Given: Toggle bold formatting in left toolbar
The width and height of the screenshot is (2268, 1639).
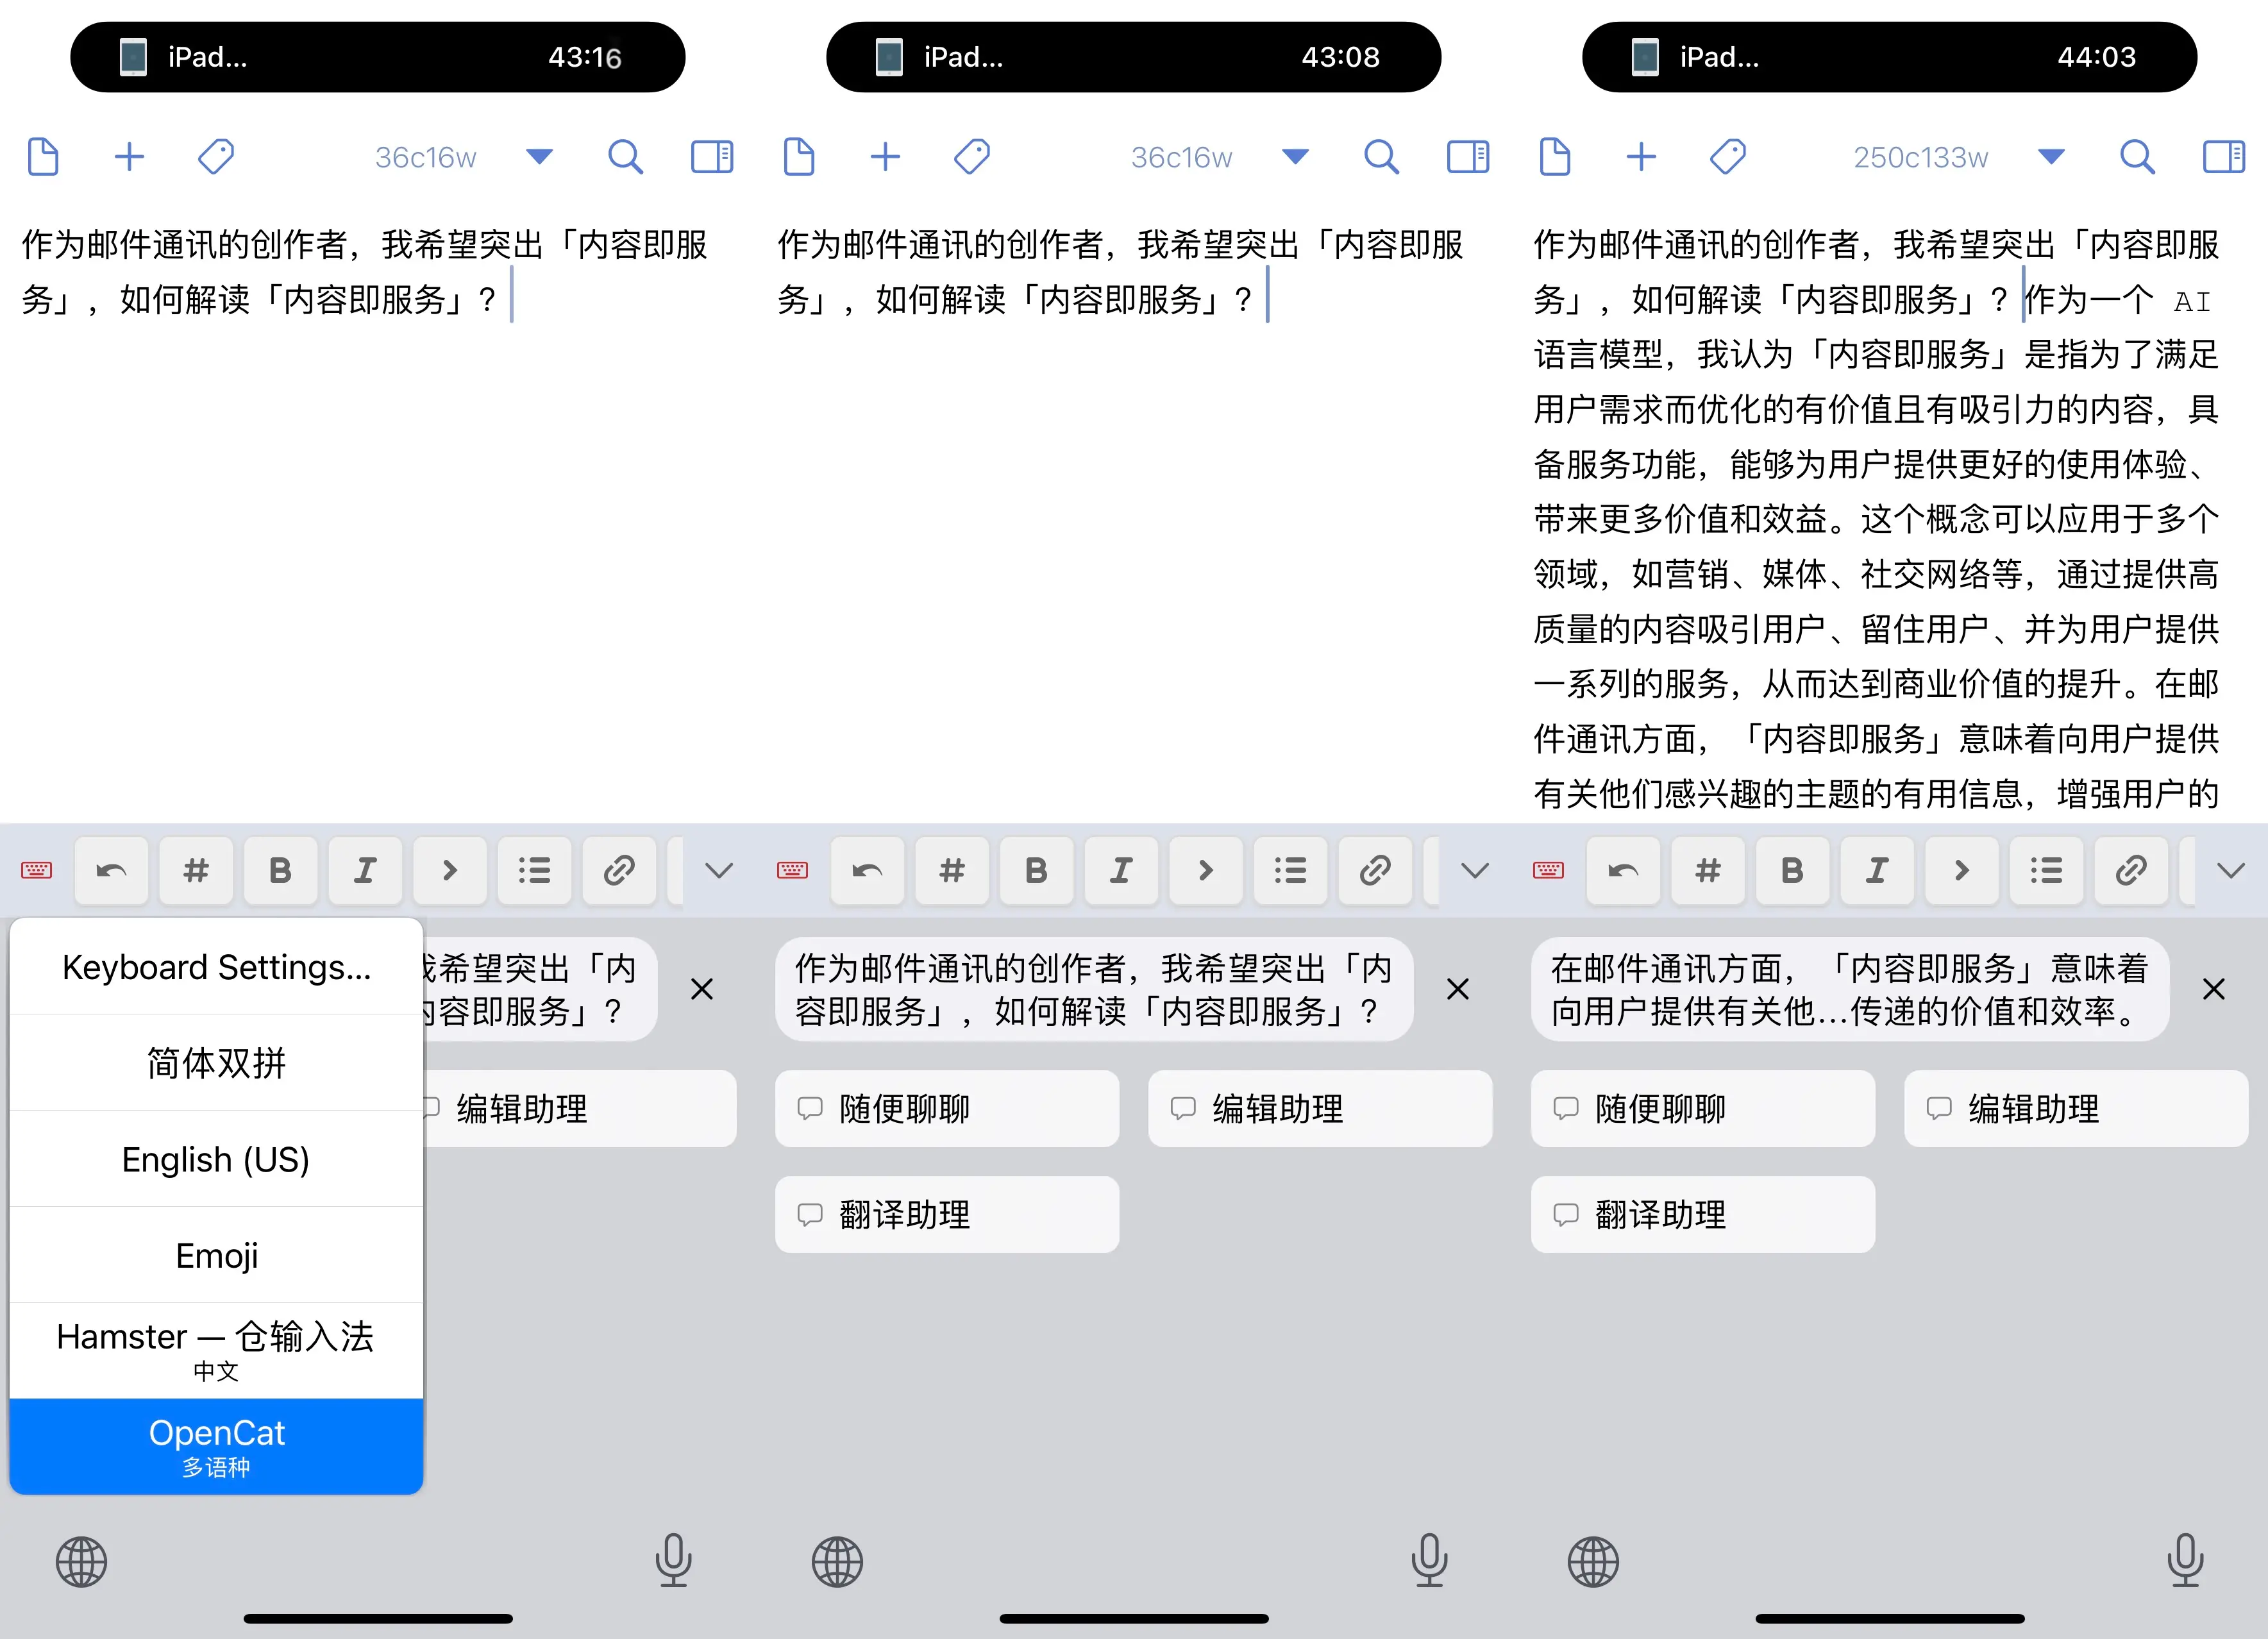Looking at the screenshot, I should pyautogui.click(x=280, y=870).
